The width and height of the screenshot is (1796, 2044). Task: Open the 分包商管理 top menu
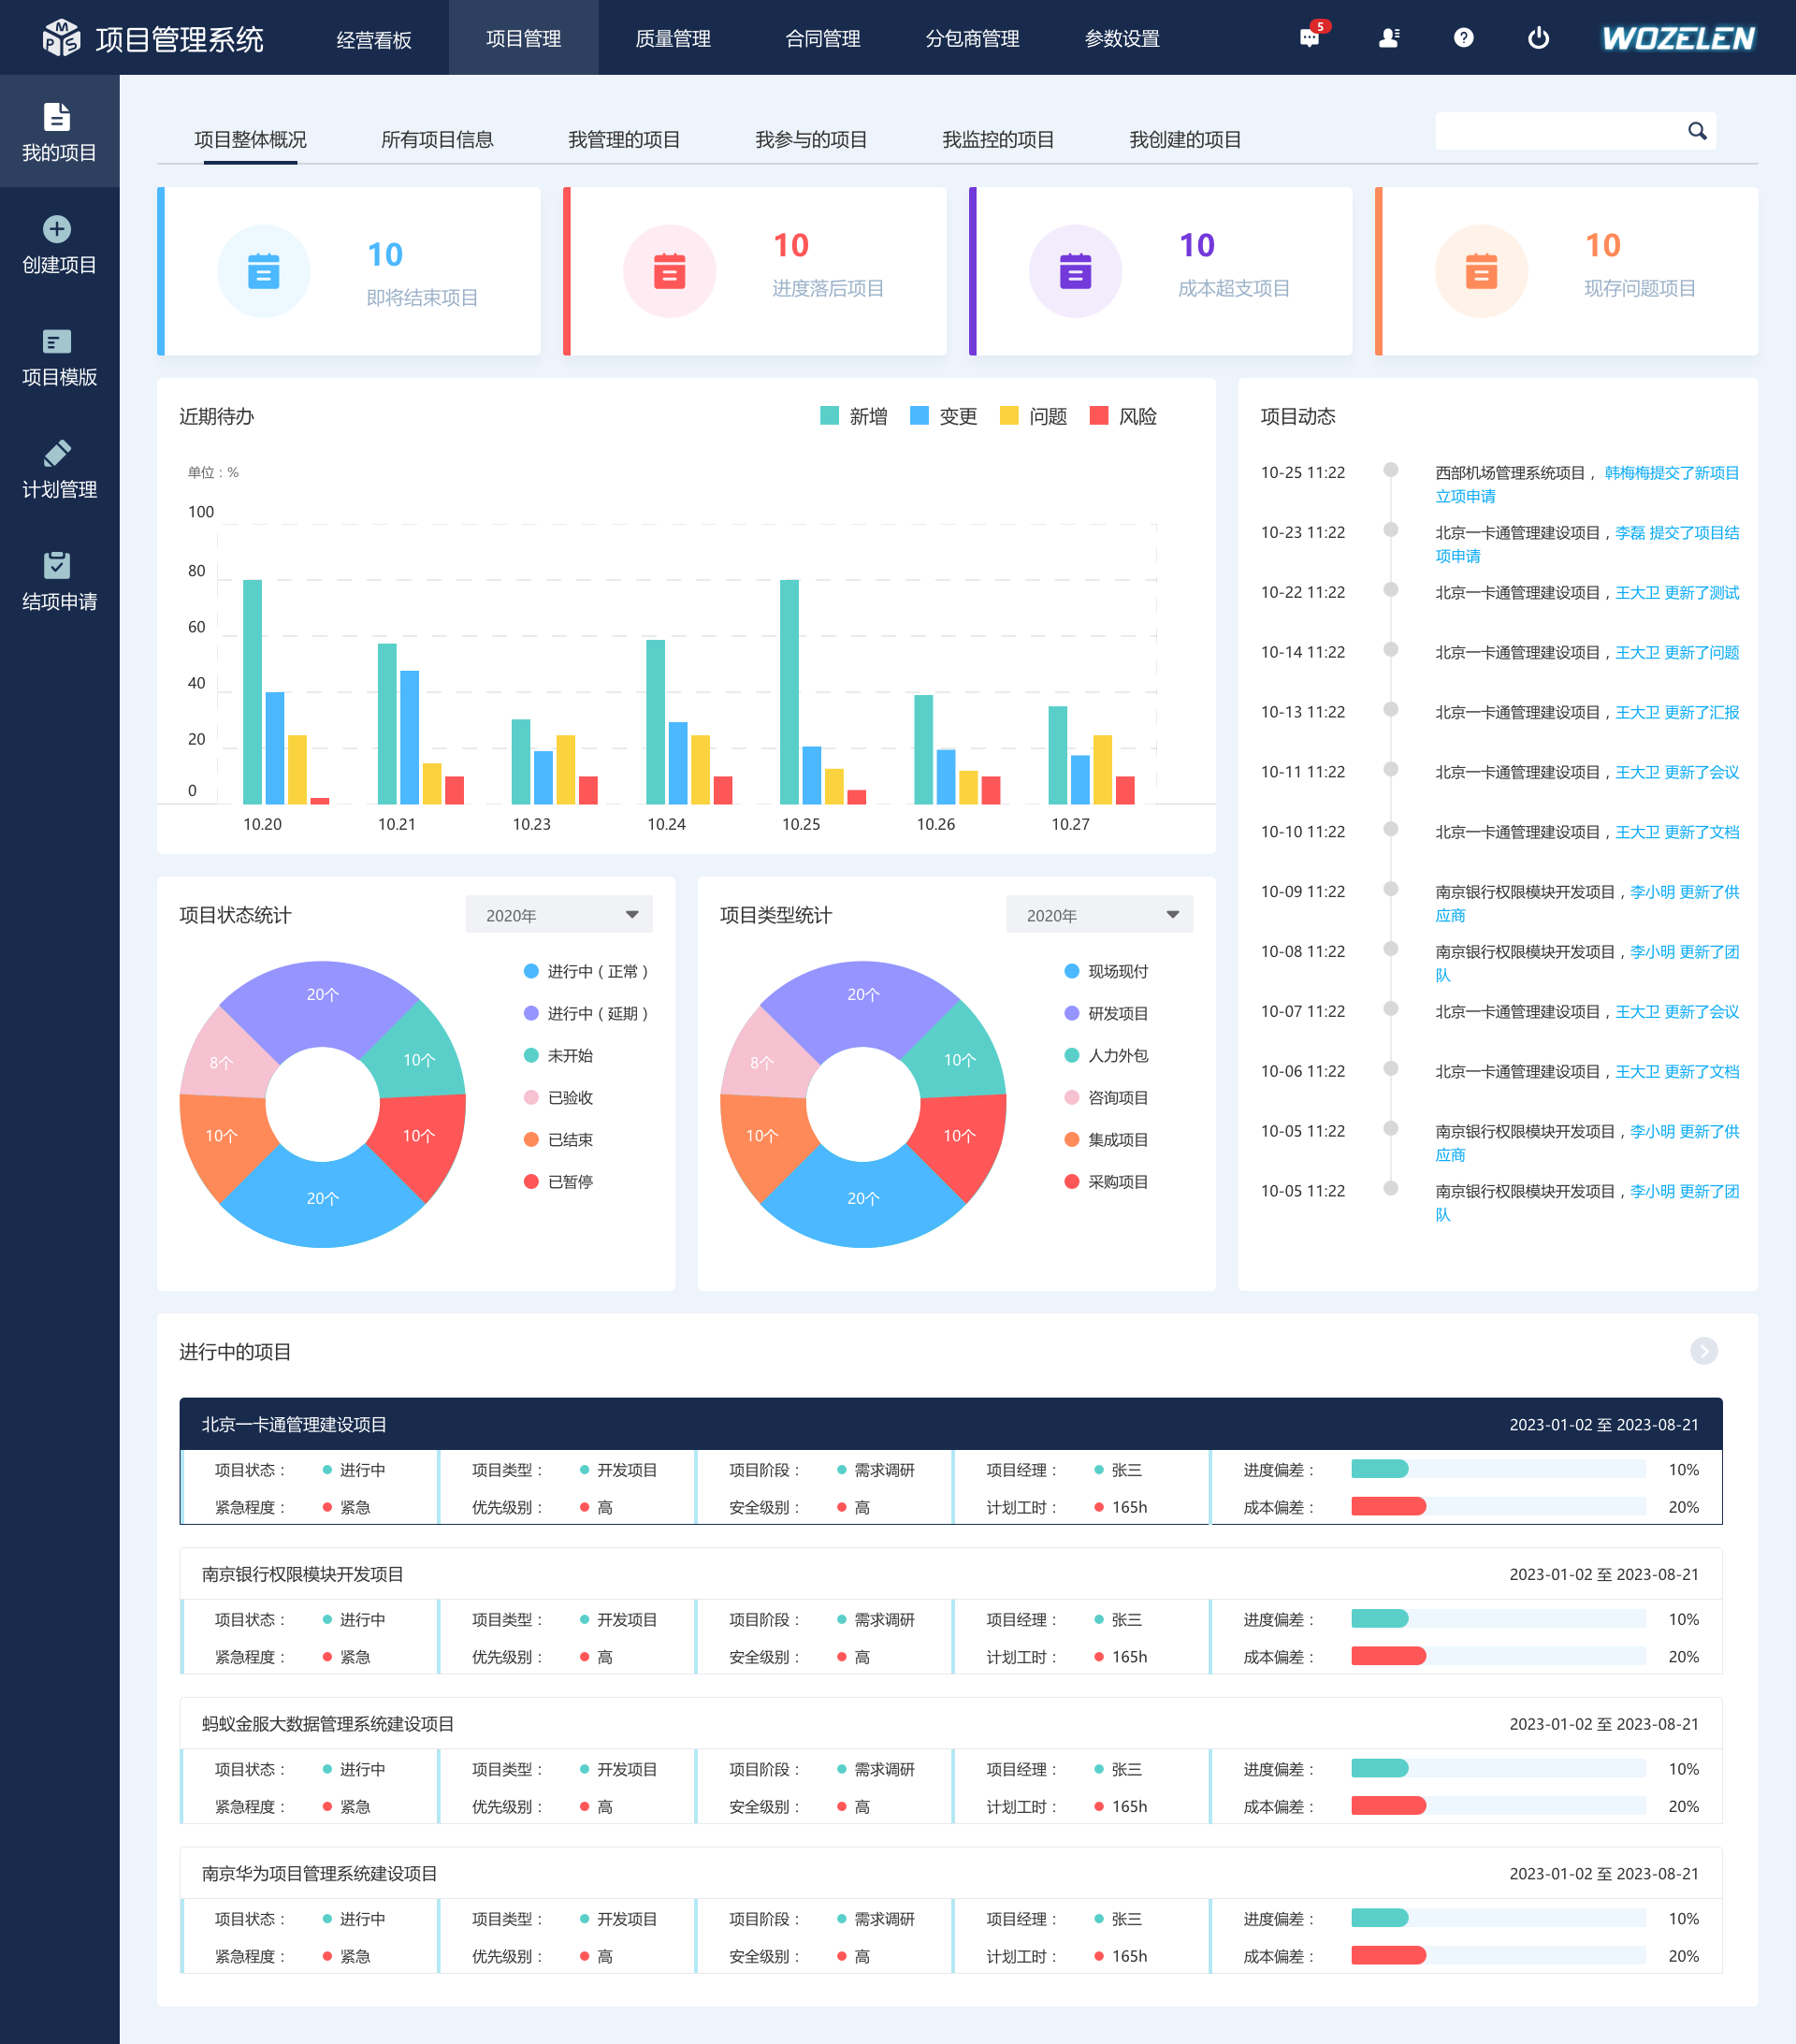coord(972,38)
